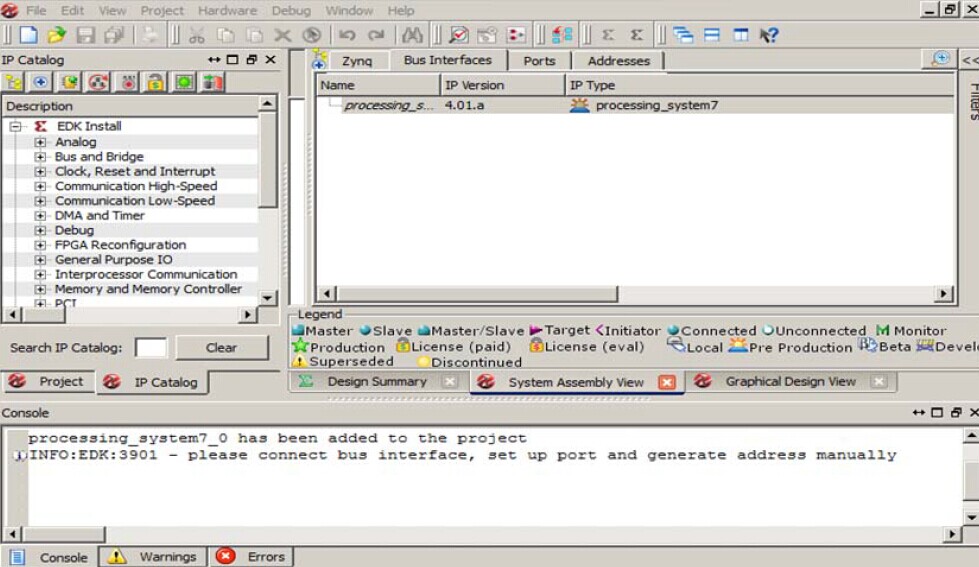
Task: Click the What's This help cursor icon
Action: (x=768, y=35)
